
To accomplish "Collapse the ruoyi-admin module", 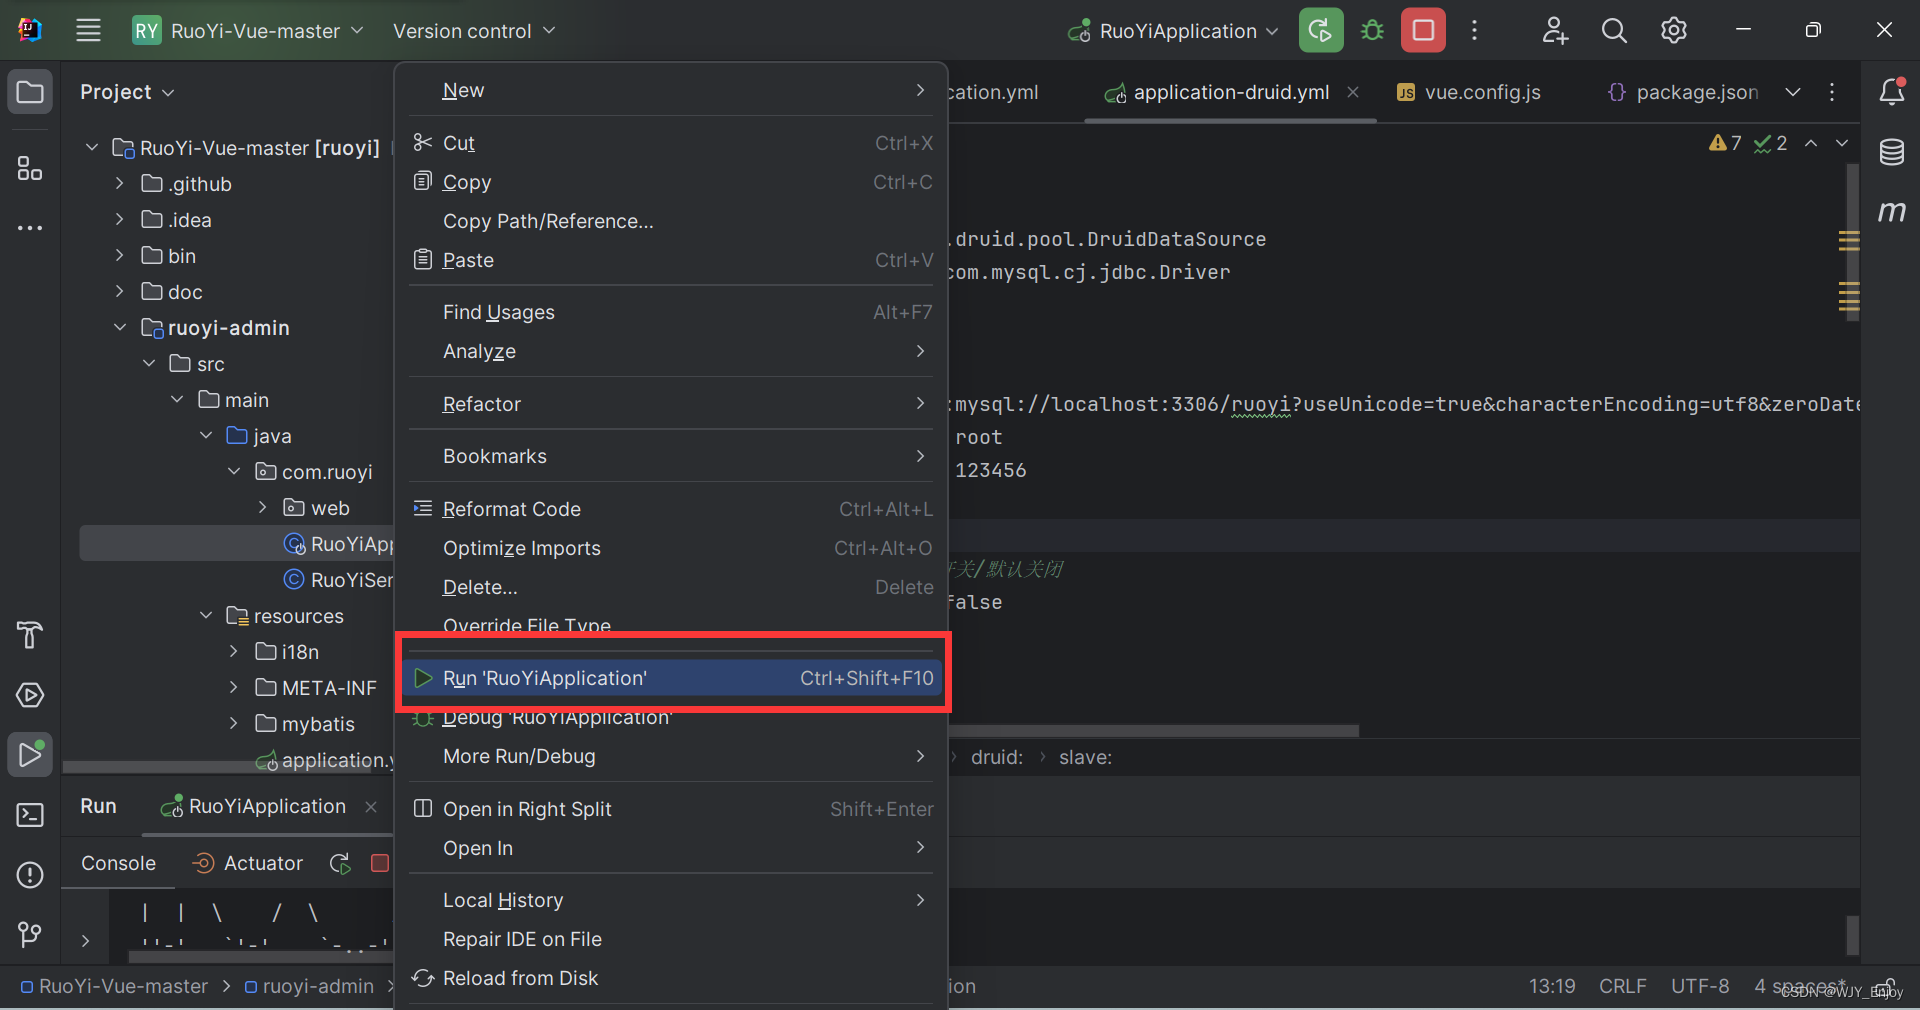I will click(x=120, y=328).
